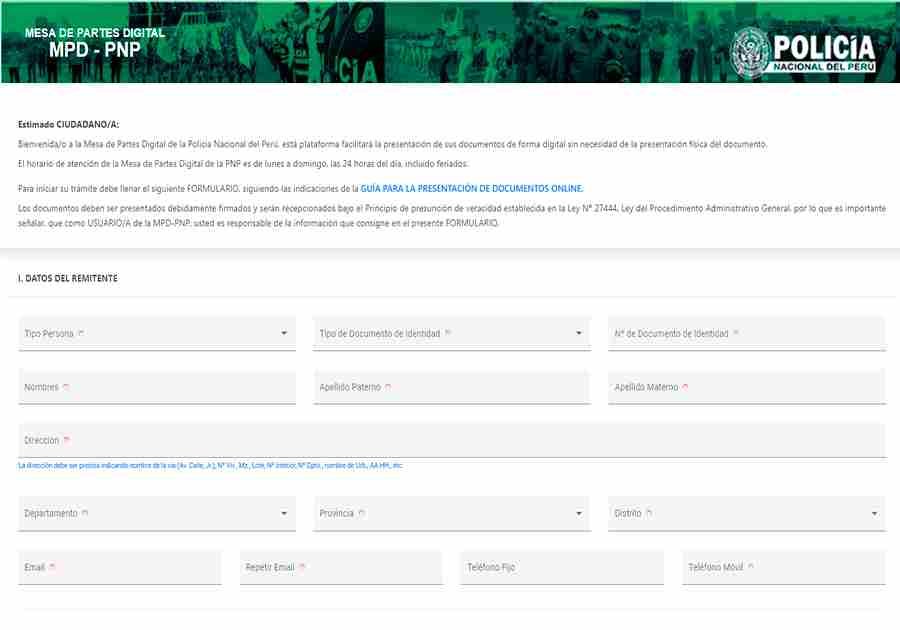Click the POLICÍA NACIONAL DEL PERÚ logo text
Screen dimensions: 900x630
(823, 52)
